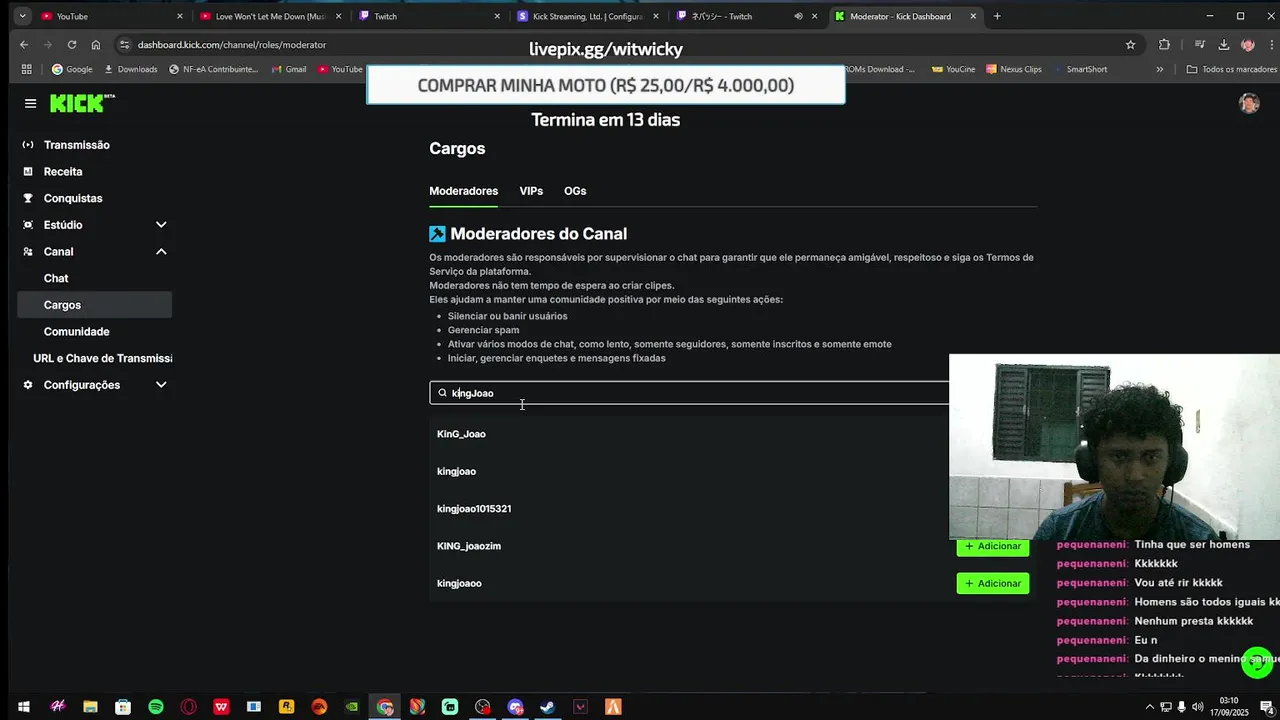1280x720 pixels.
Task: Click the Transmissão broadcast icon
Action: pyautogui.click(x=28, y=145)
